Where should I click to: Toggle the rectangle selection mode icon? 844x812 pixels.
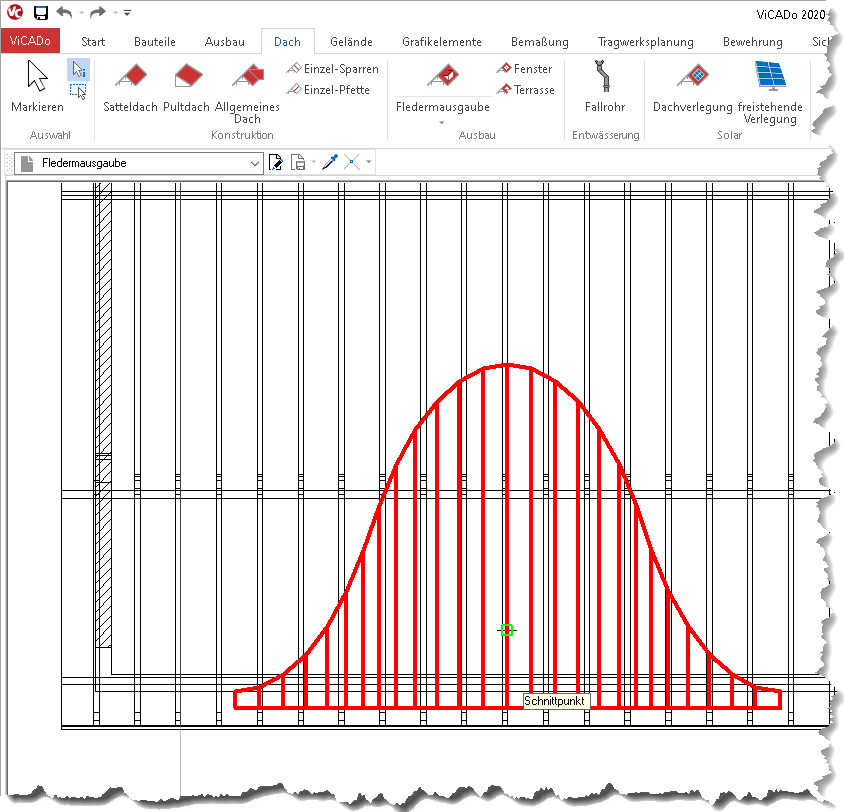(x=79, y=91)
